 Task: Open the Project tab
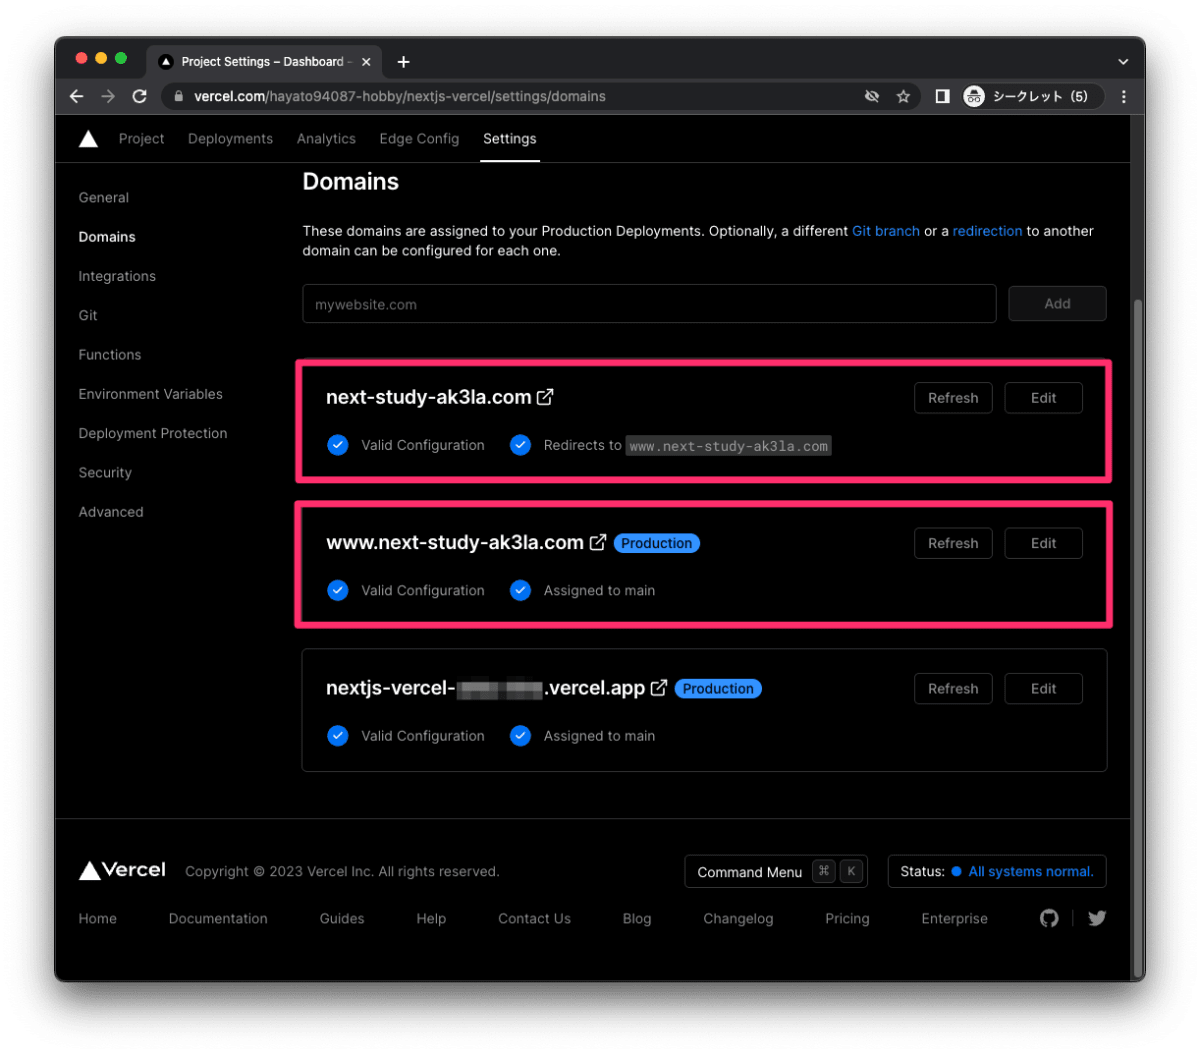[x=141, y=139]
